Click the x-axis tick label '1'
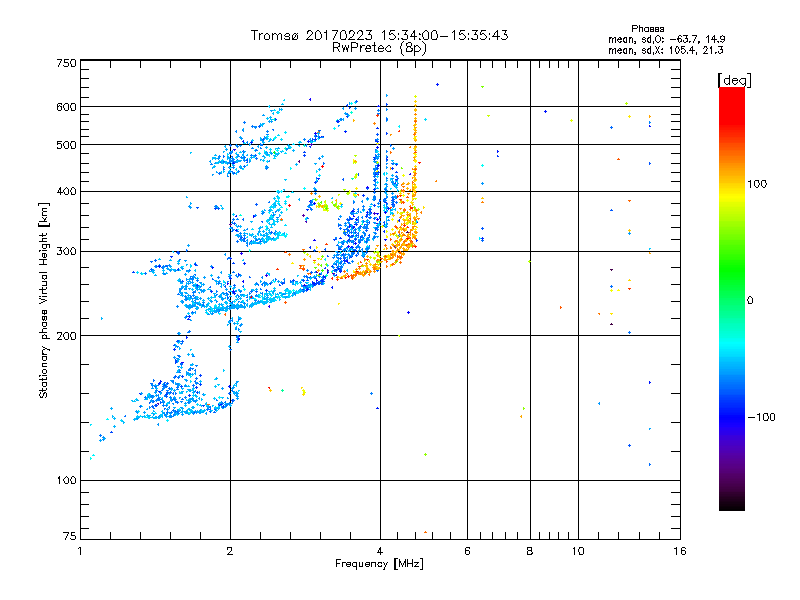Viewport: 800px width, 600px height. 80,551
